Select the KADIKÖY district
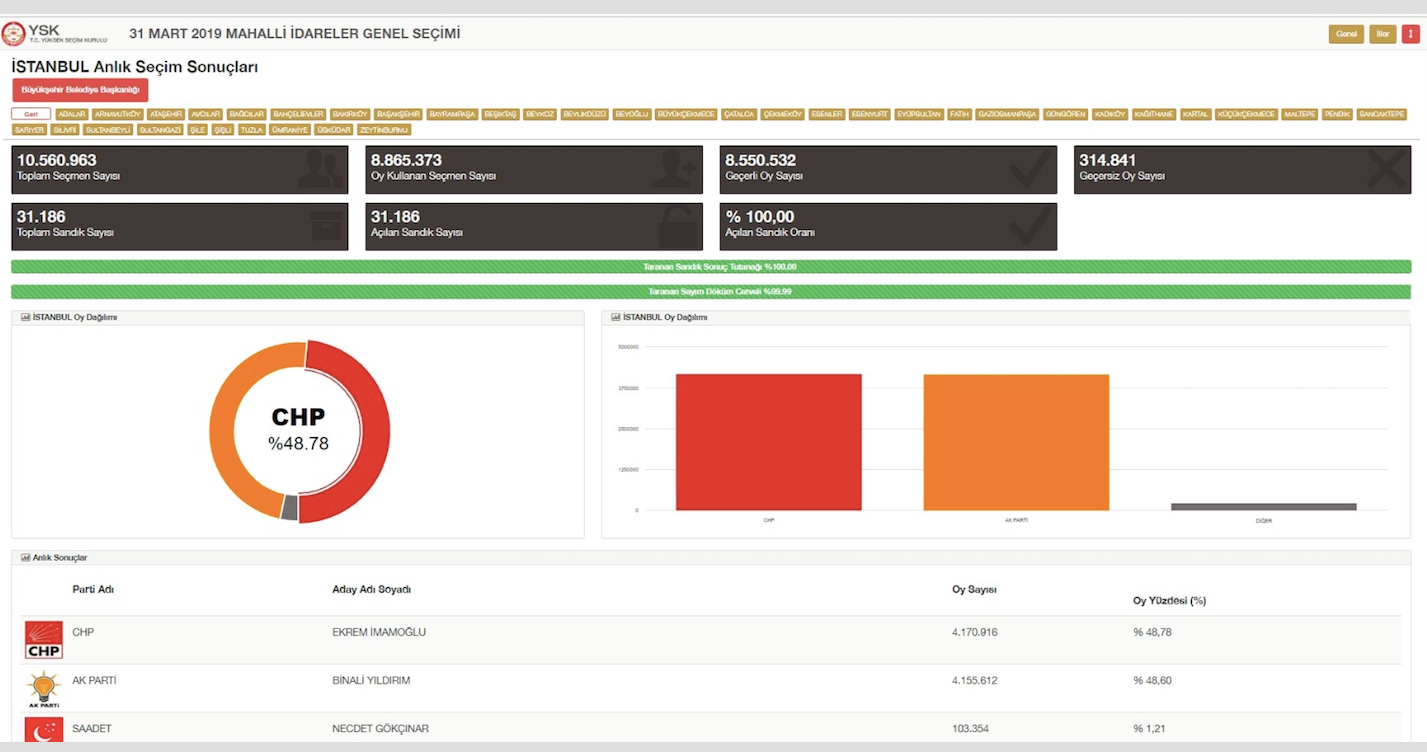1427x752 pixels. (x=1110, y=114)
